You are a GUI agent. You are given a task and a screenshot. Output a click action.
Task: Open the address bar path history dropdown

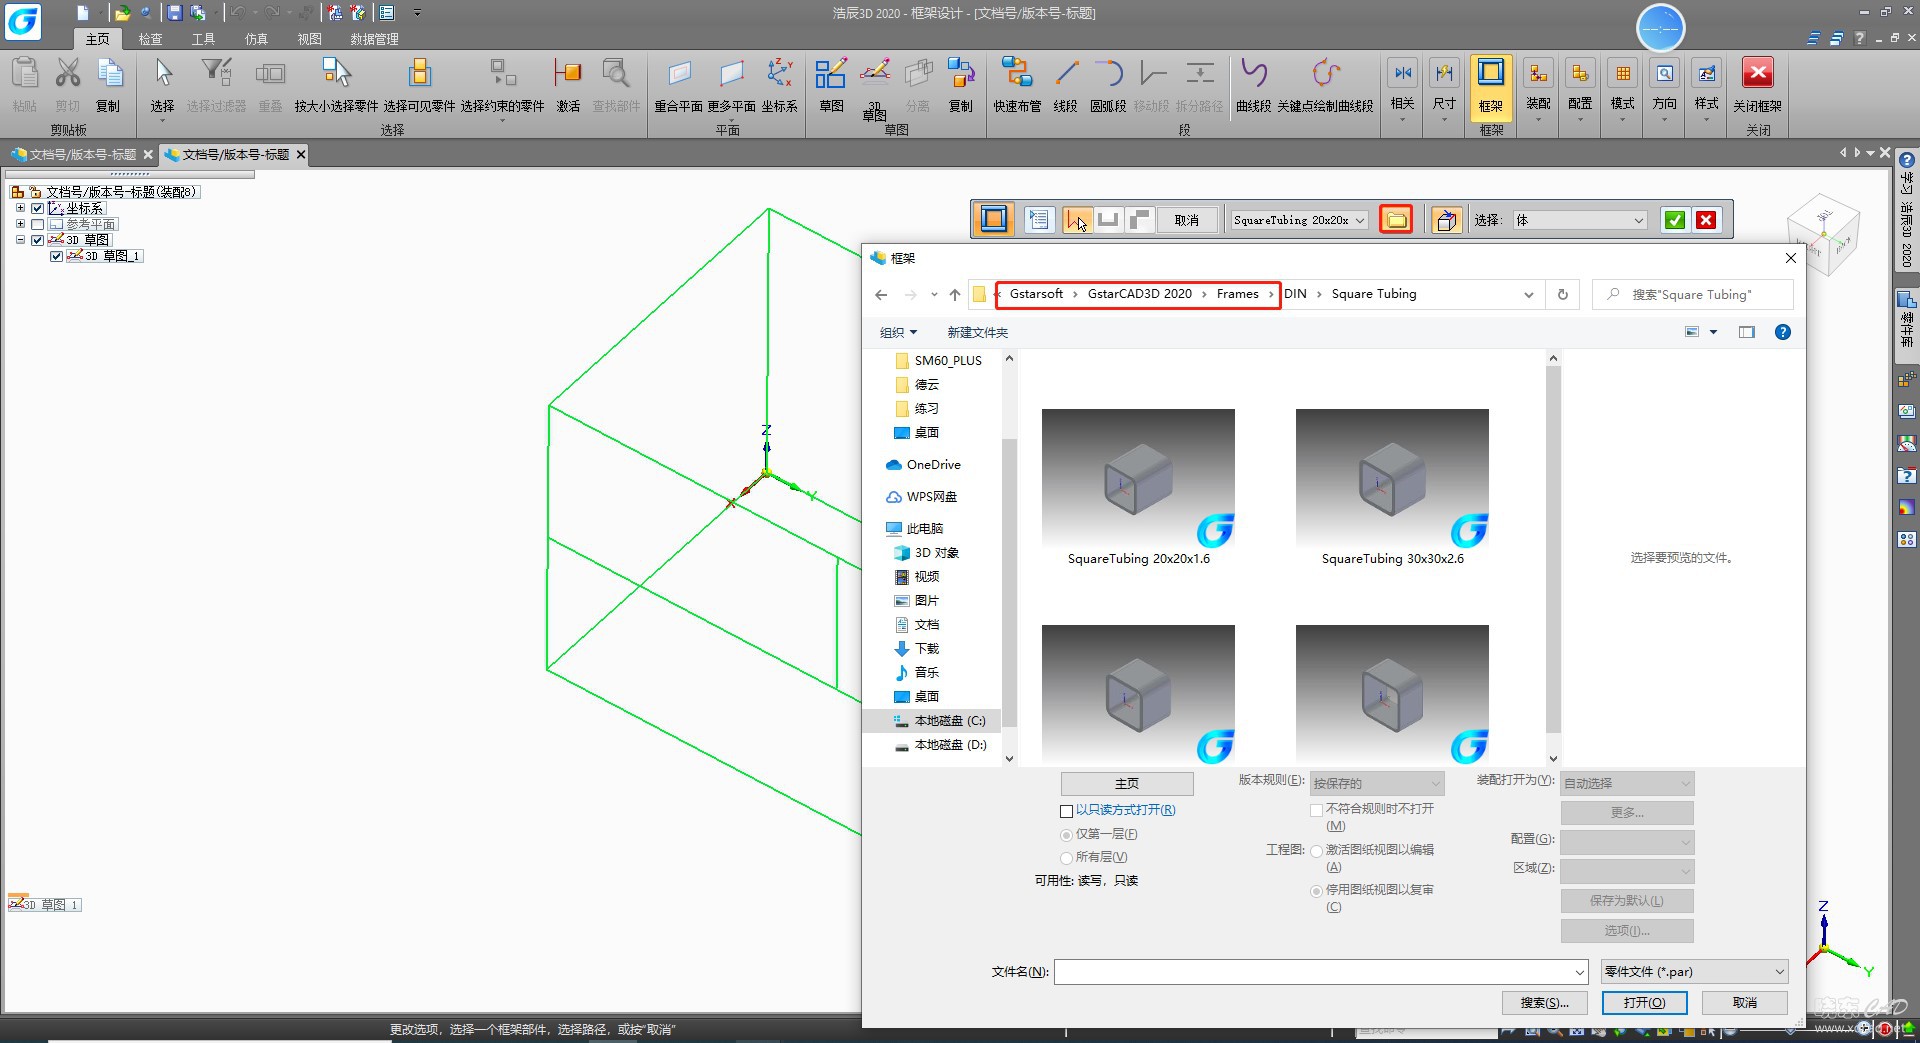[x=1528, y=294]
